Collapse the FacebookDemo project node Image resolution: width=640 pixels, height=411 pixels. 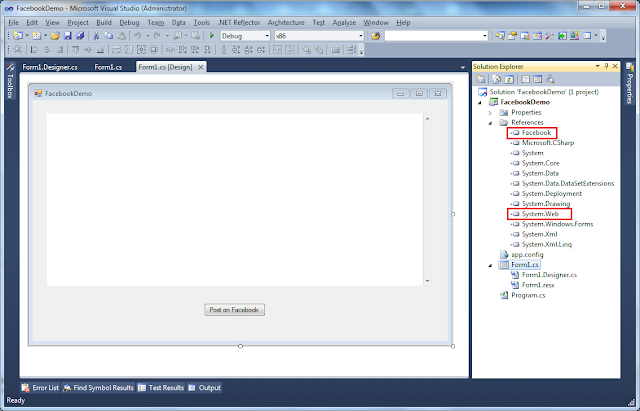480,102
